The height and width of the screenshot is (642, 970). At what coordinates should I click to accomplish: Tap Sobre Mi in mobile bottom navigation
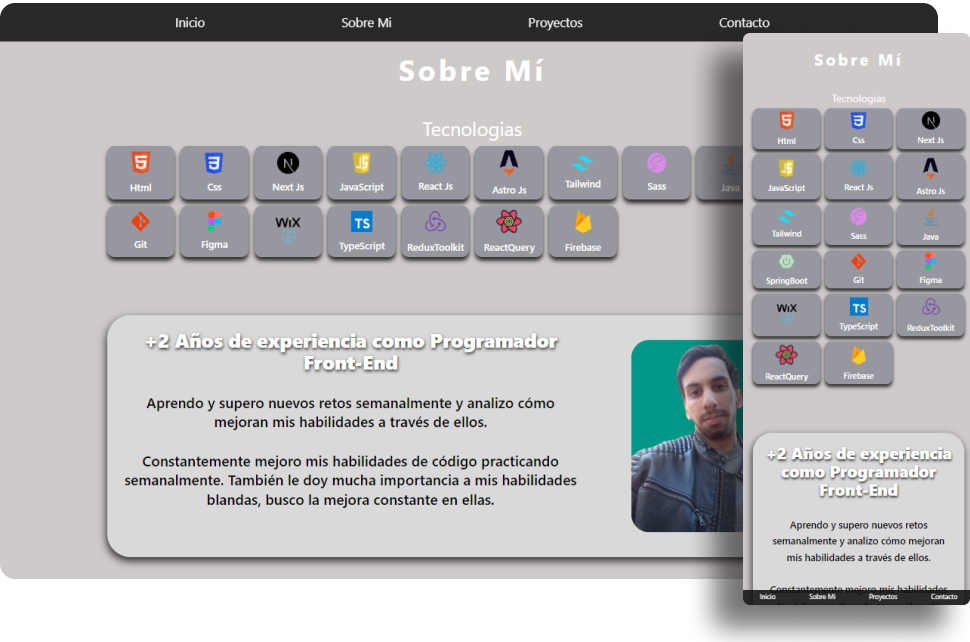click(822, 597)
